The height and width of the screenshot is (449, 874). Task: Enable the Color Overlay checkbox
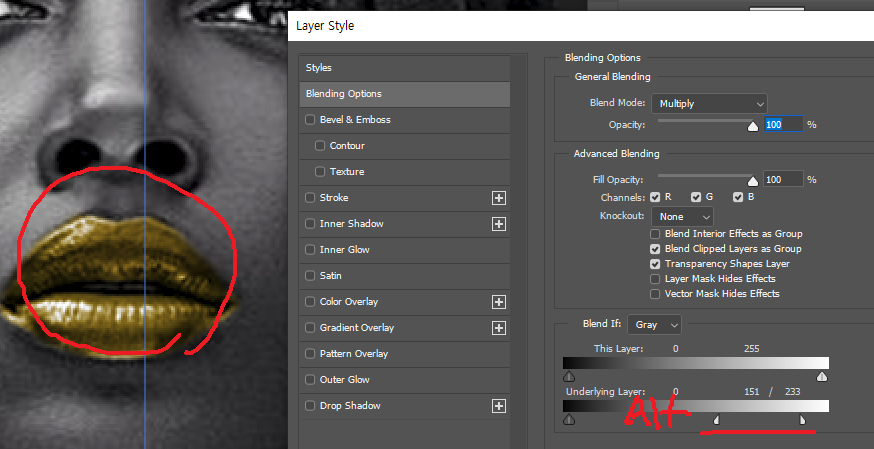[310, 302]
